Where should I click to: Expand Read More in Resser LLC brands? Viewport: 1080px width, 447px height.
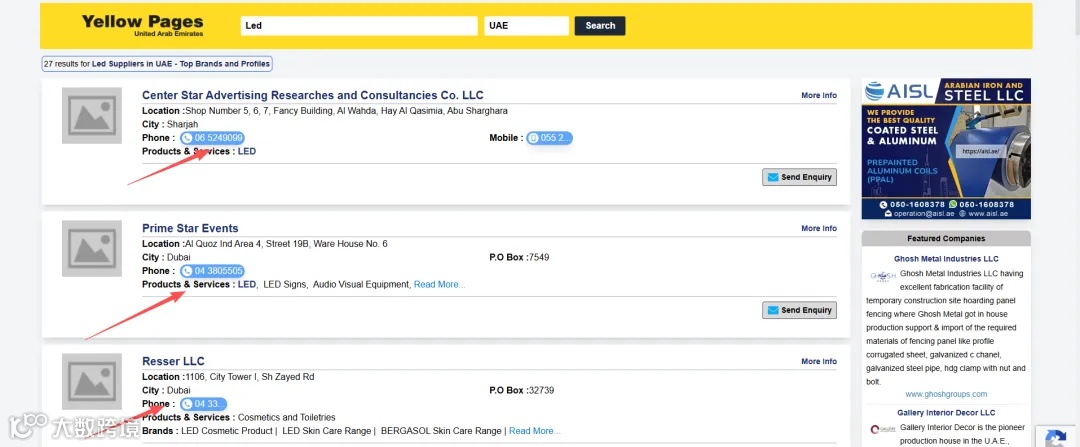point(534,431)
